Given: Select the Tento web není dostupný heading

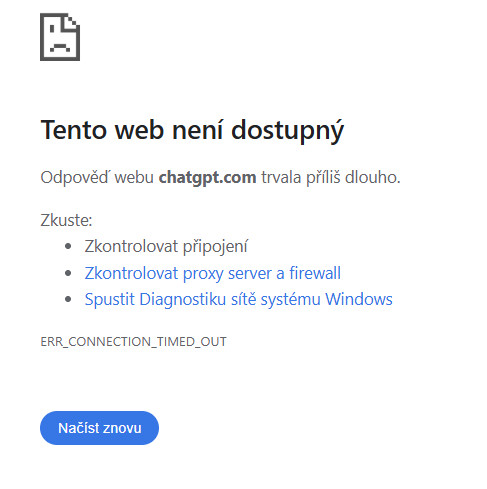Looking at the screenshot, I should 192,130.
